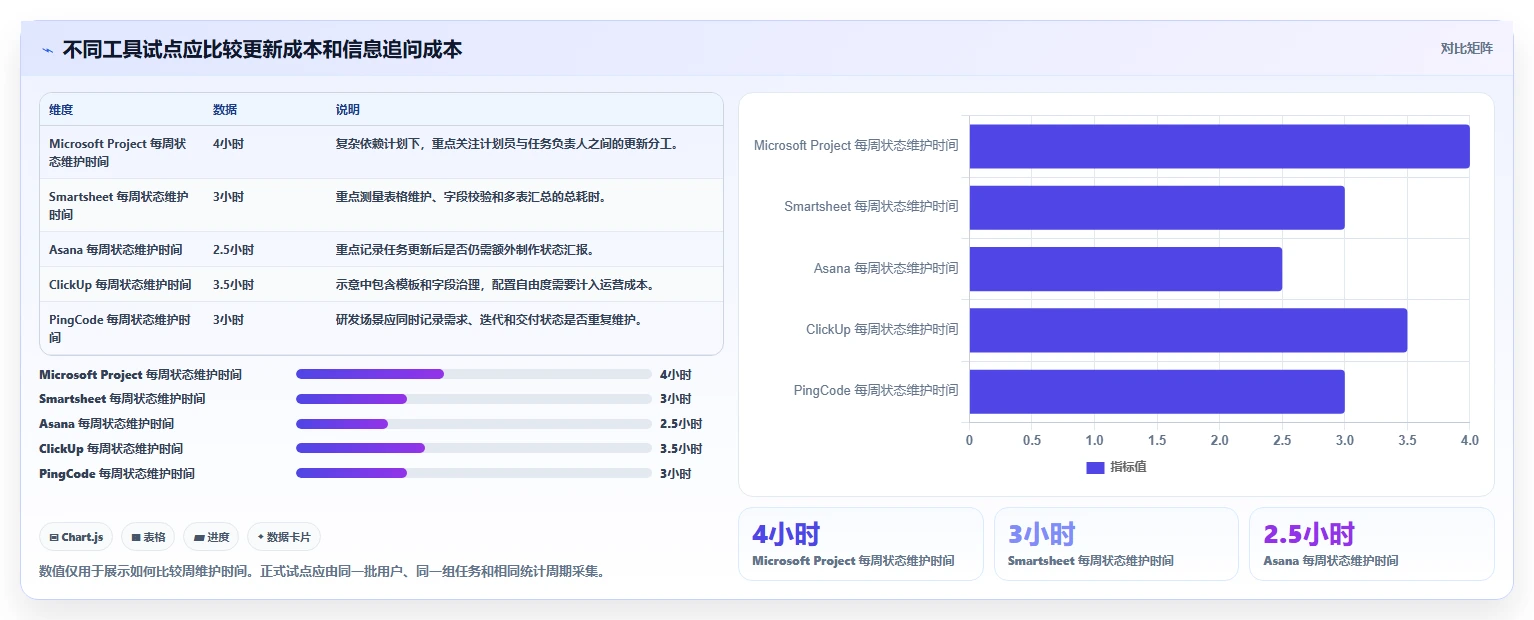Click the description starting 复杂依赖计划下

click(509, 144)
